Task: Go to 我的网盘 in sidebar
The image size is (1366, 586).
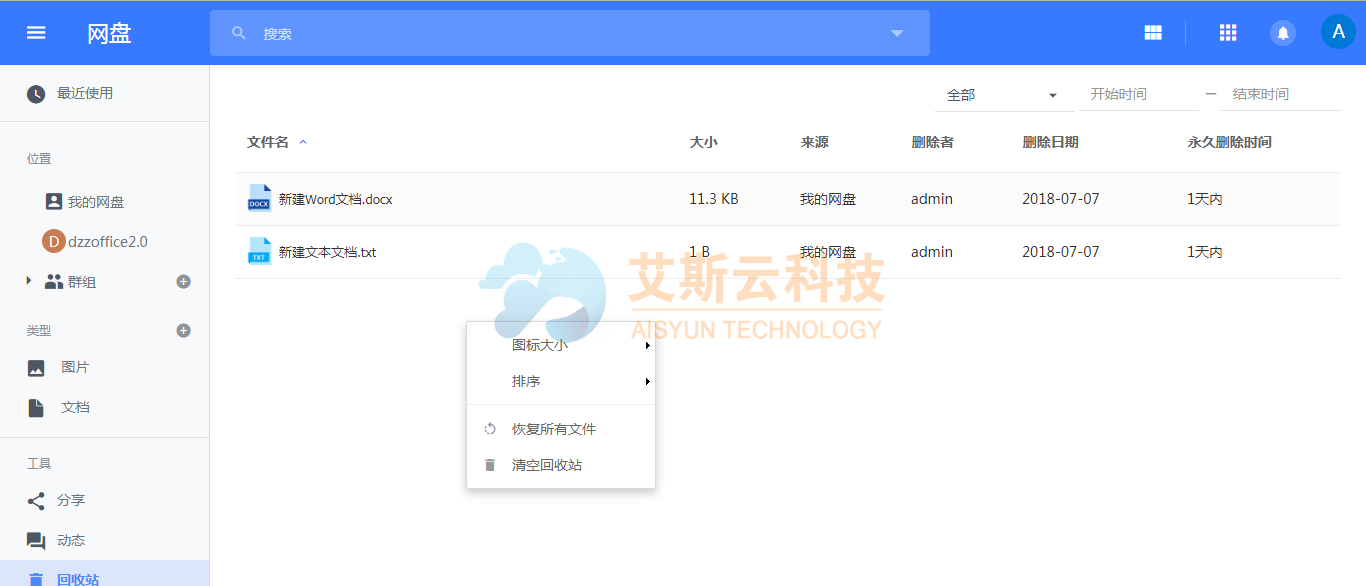Action: (x=96, y=202)
